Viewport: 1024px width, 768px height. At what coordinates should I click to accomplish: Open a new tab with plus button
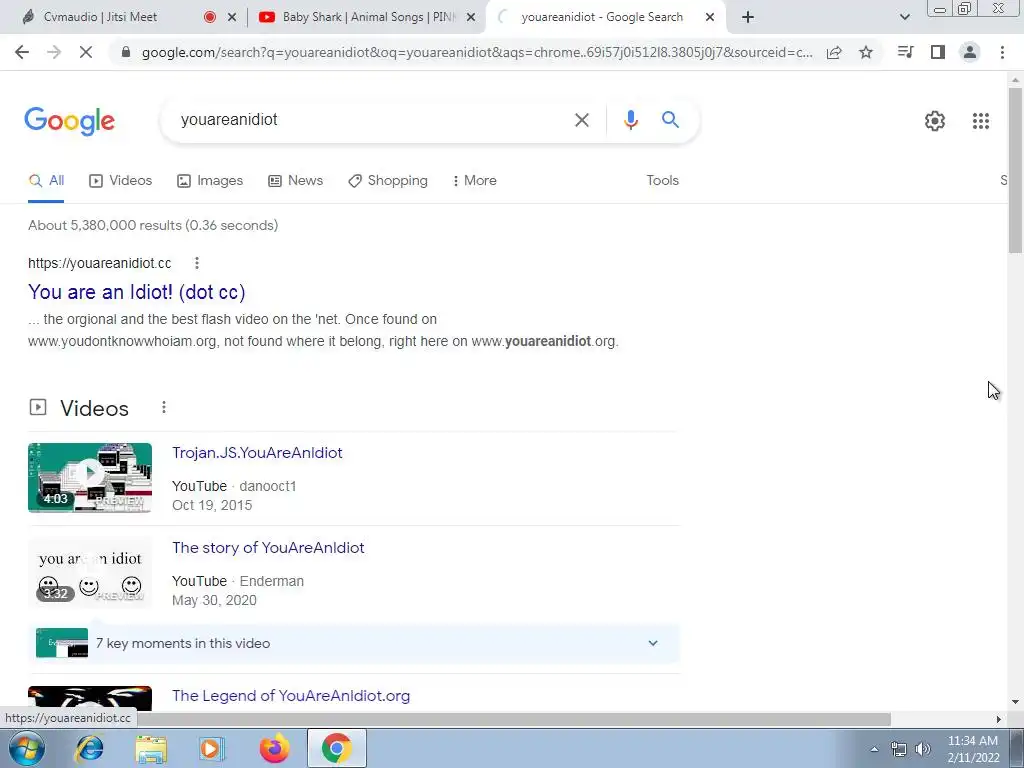tap(748, 18)
